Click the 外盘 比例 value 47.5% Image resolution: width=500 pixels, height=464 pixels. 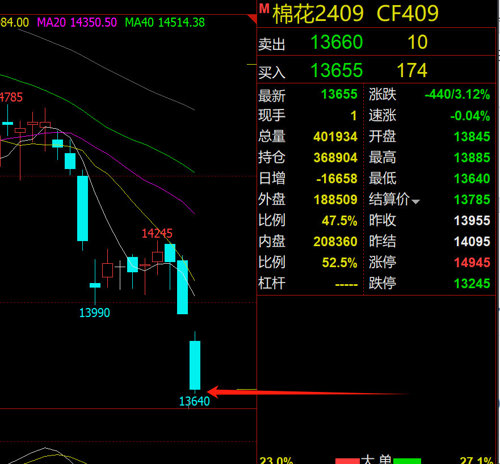click(340, 221)
